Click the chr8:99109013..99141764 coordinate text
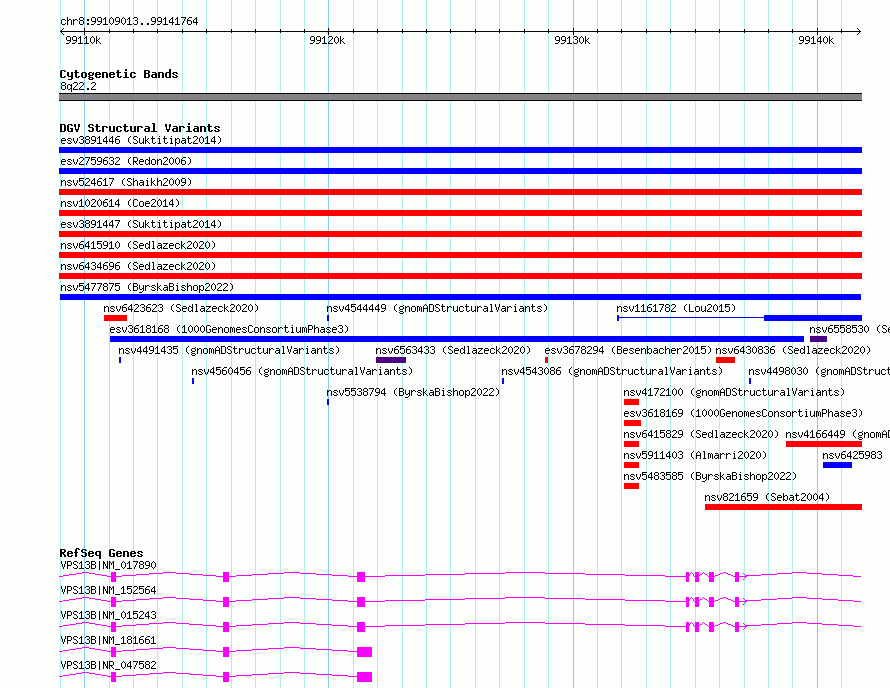 (x=129, y=21)
